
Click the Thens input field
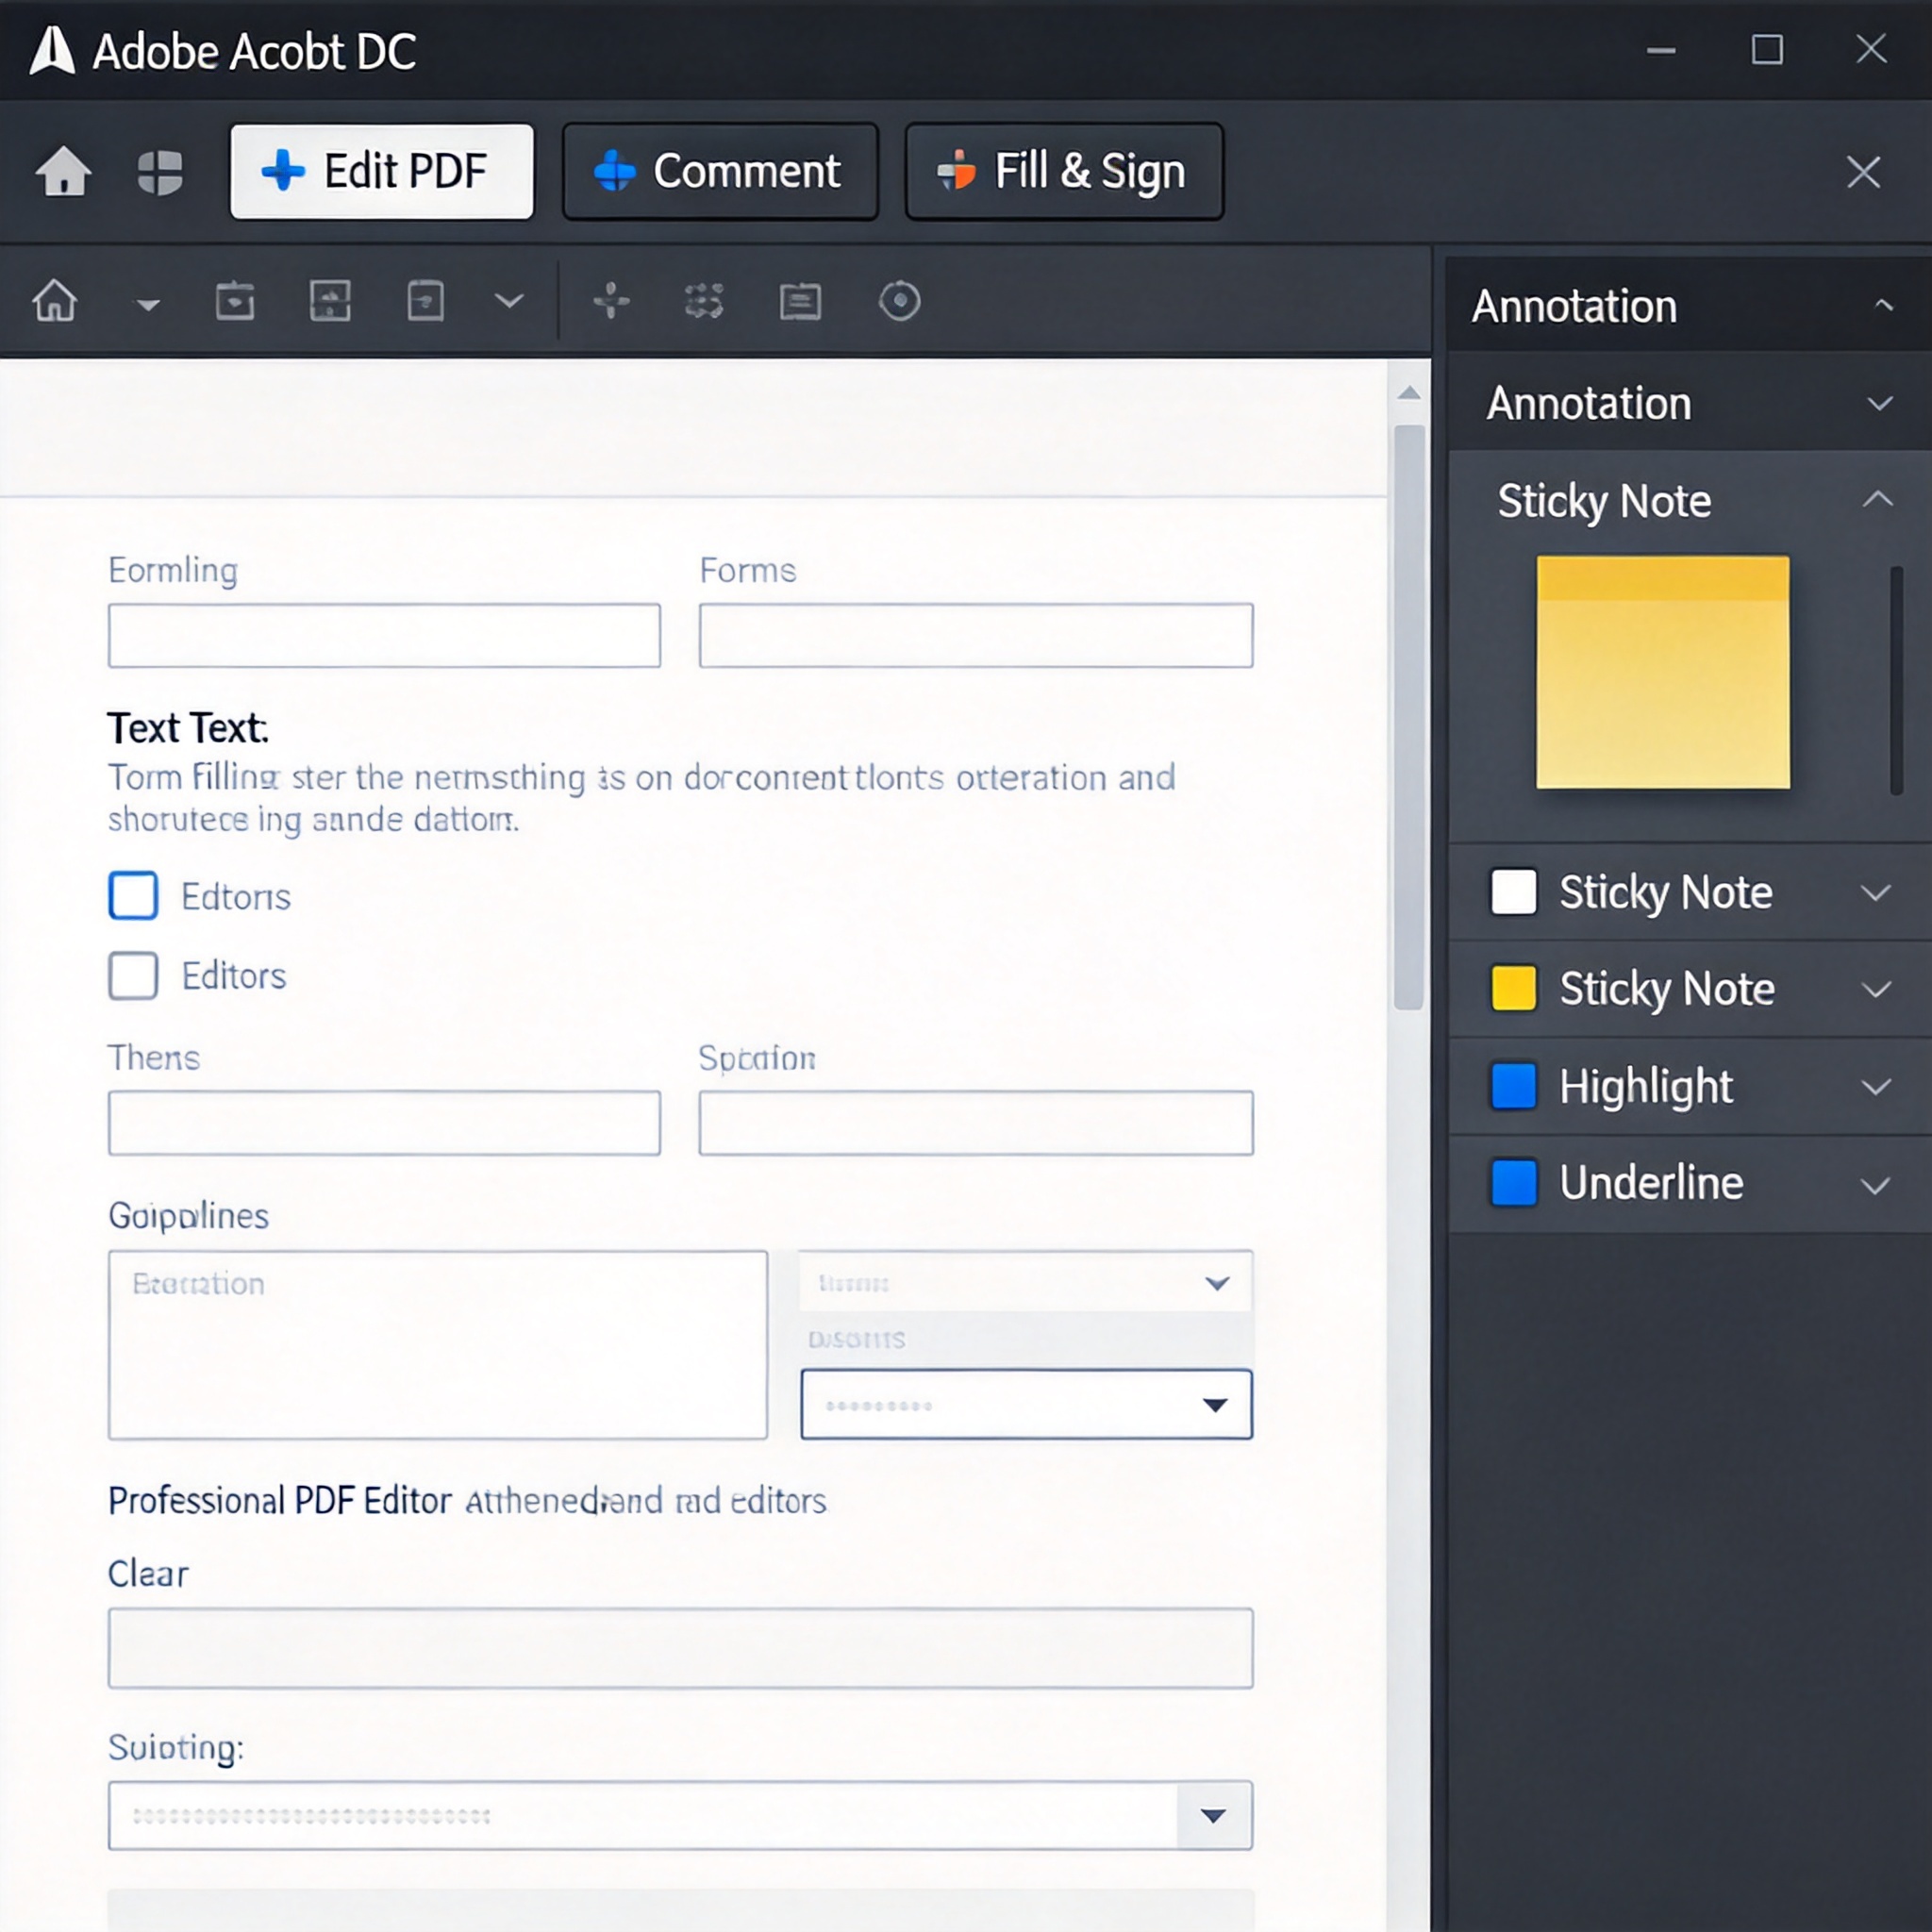coord(384,1123)
